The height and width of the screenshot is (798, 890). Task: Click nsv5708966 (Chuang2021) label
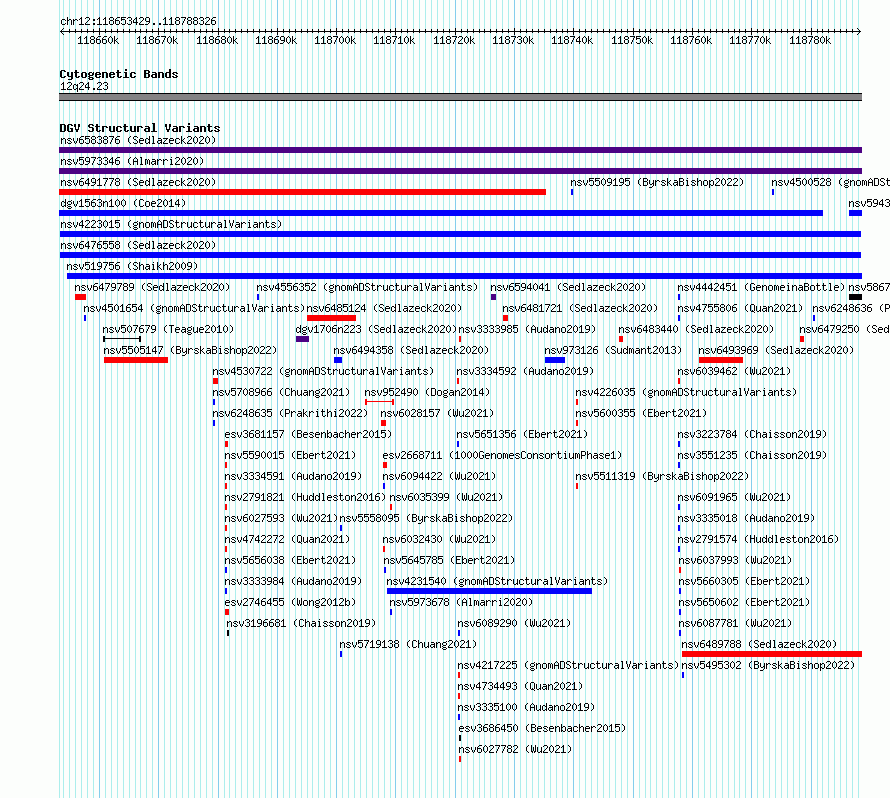pos(281,392)
